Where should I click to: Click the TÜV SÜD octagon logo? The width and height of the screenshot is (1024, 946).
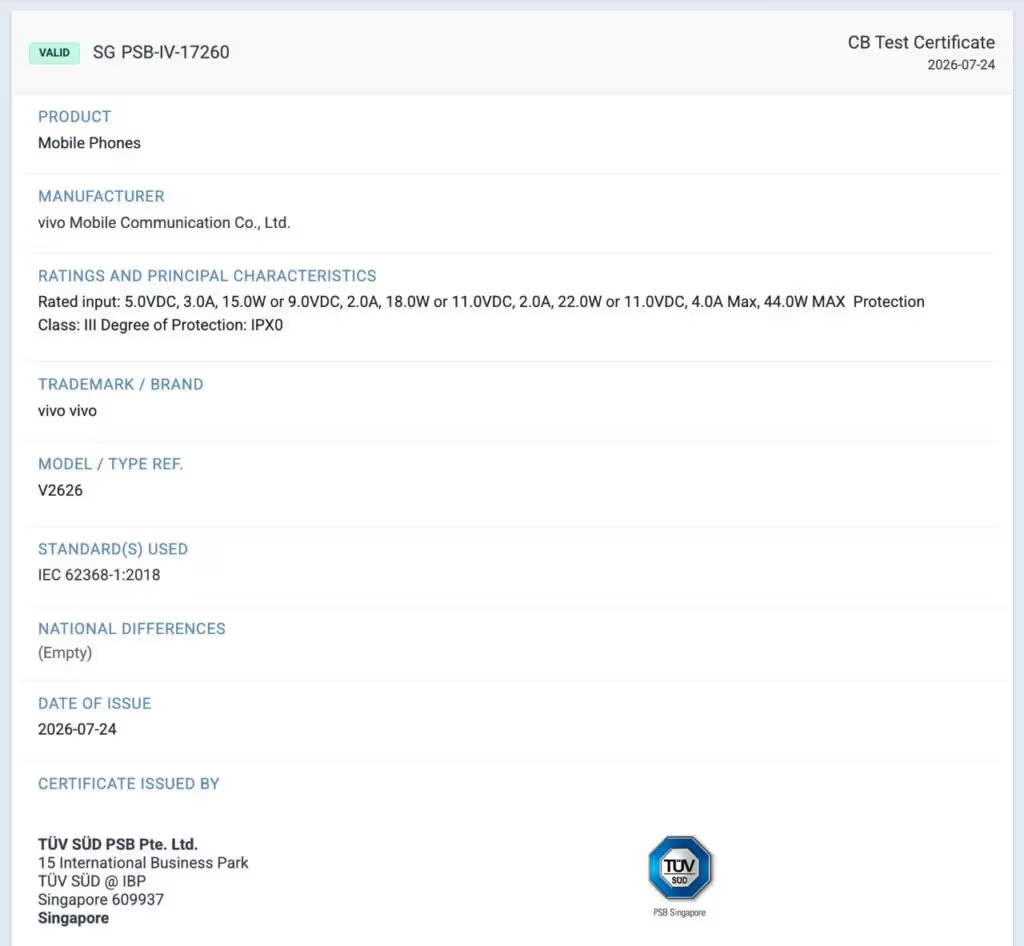coord(680,868)
